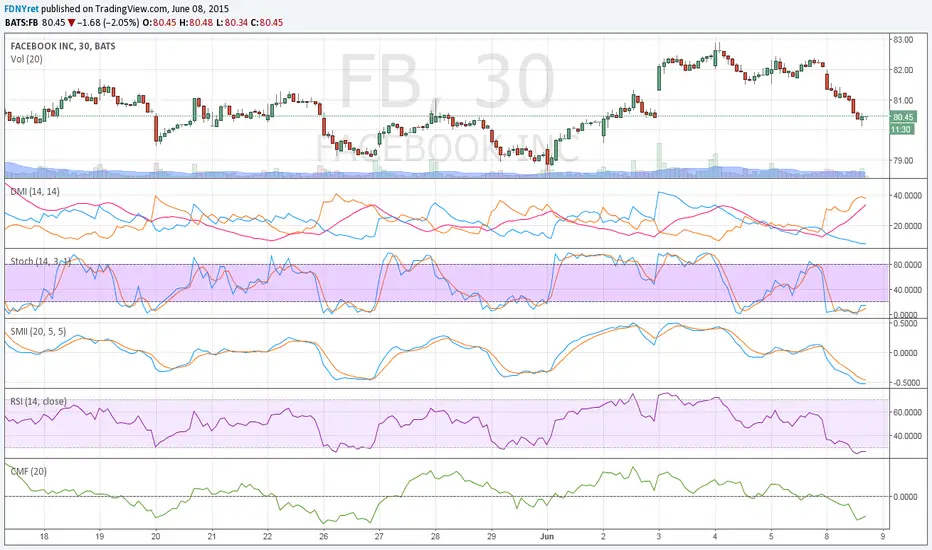Select the CMF (20) indicator label
The height and width of the screenshot is (550, 932).
point(29,472)
